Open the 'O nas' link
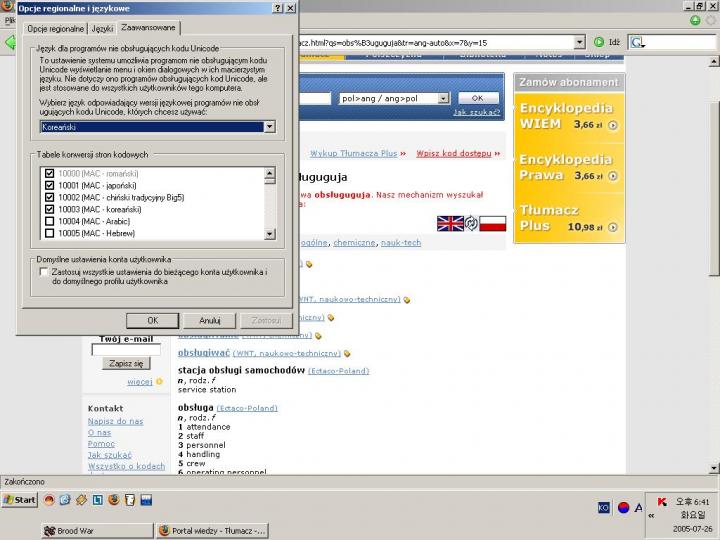 (99, 433)
